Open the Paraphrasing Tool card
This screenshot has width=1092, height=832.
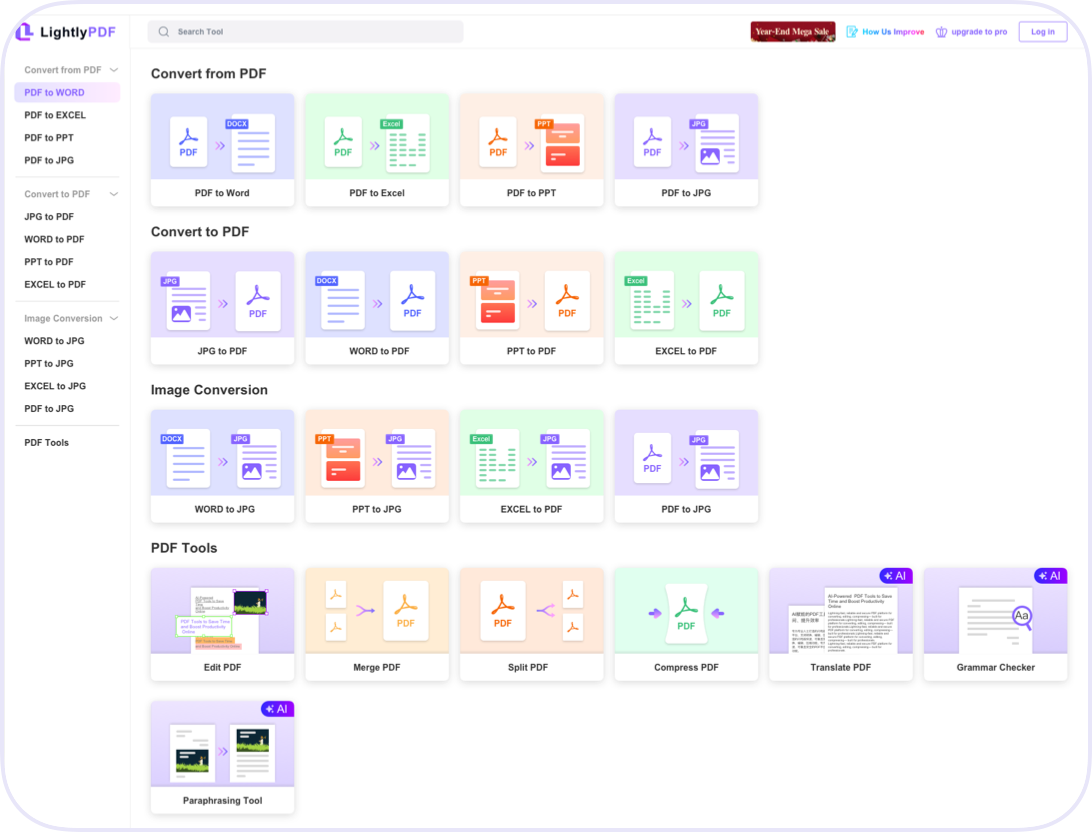click(x=222, y=757)
